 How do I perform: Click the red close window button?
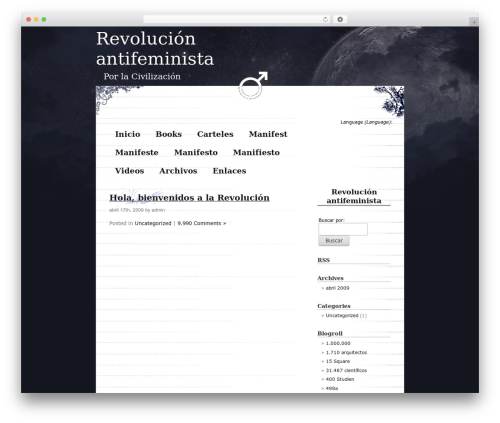point(29,19)
